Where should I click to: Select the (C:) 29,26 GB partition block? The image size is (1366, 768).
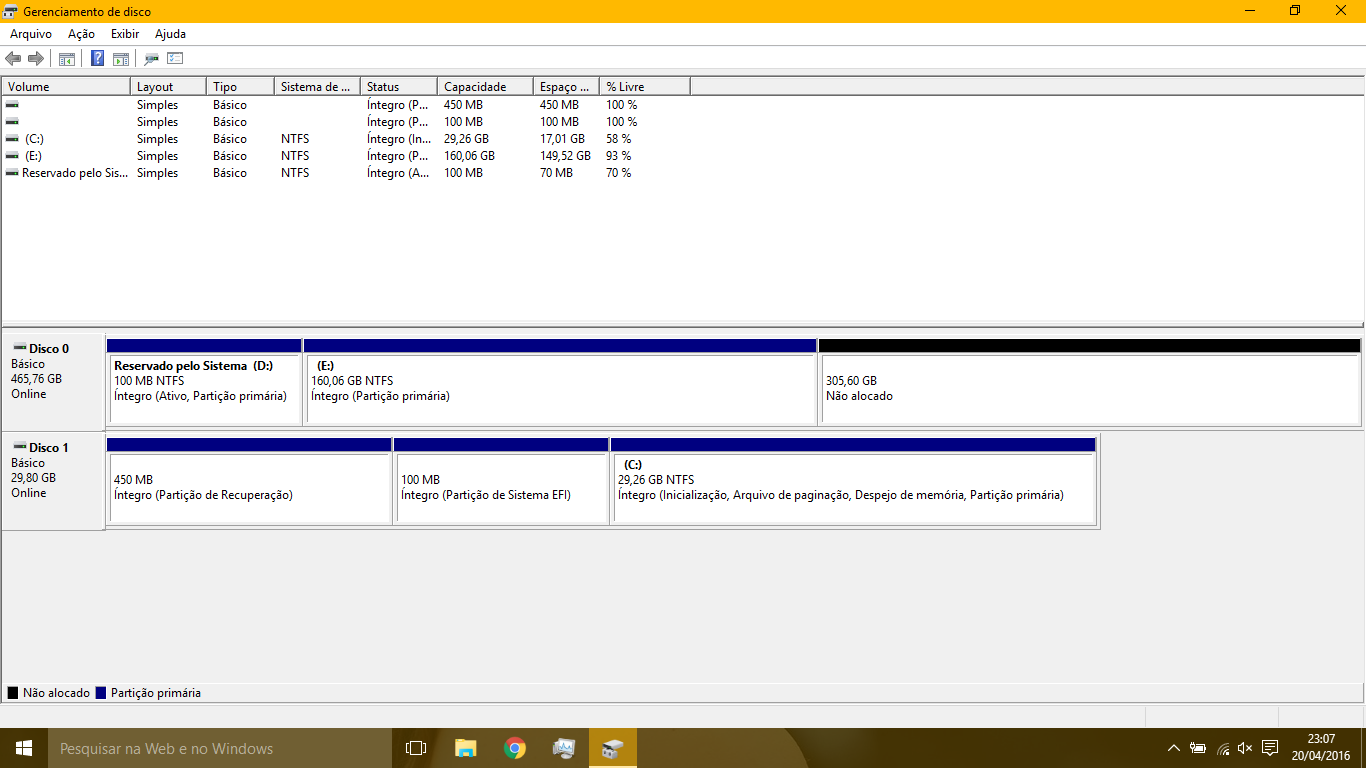tap(853, 480)
